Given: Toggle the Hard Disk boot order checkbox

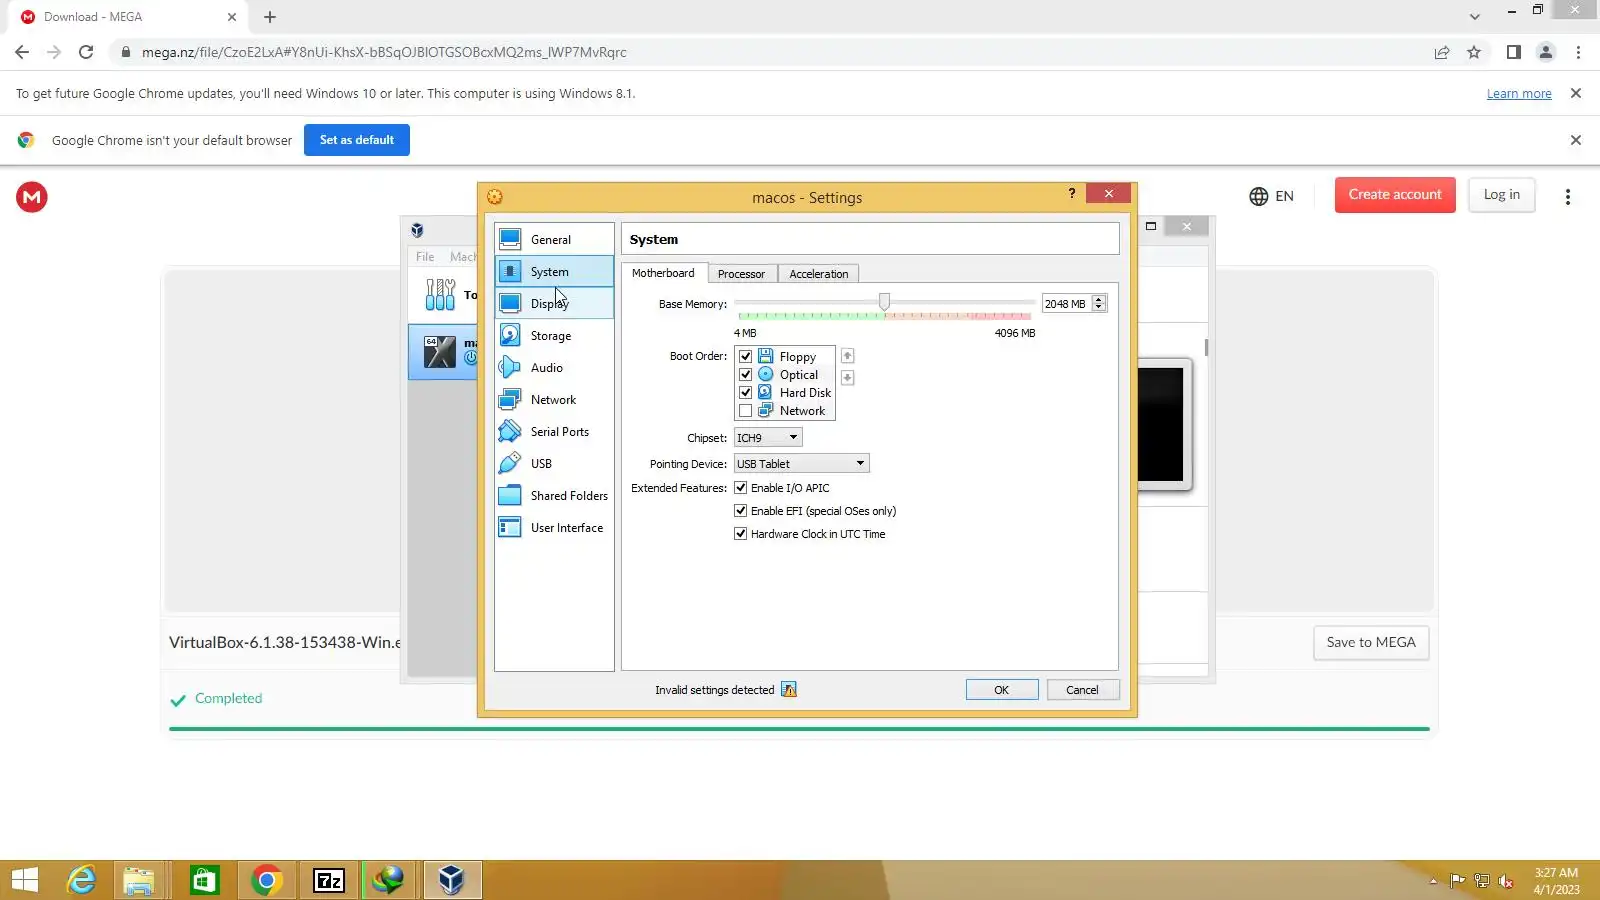Looking at the screenshot, I should [x=745, y=392].
